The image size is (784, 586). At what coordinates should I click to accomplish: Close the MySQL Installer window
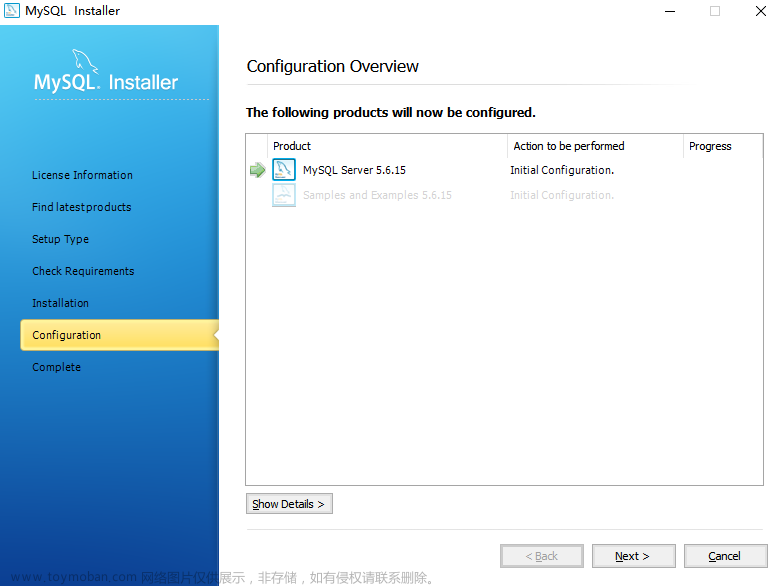pyautogui.click(x=761, y=11)
